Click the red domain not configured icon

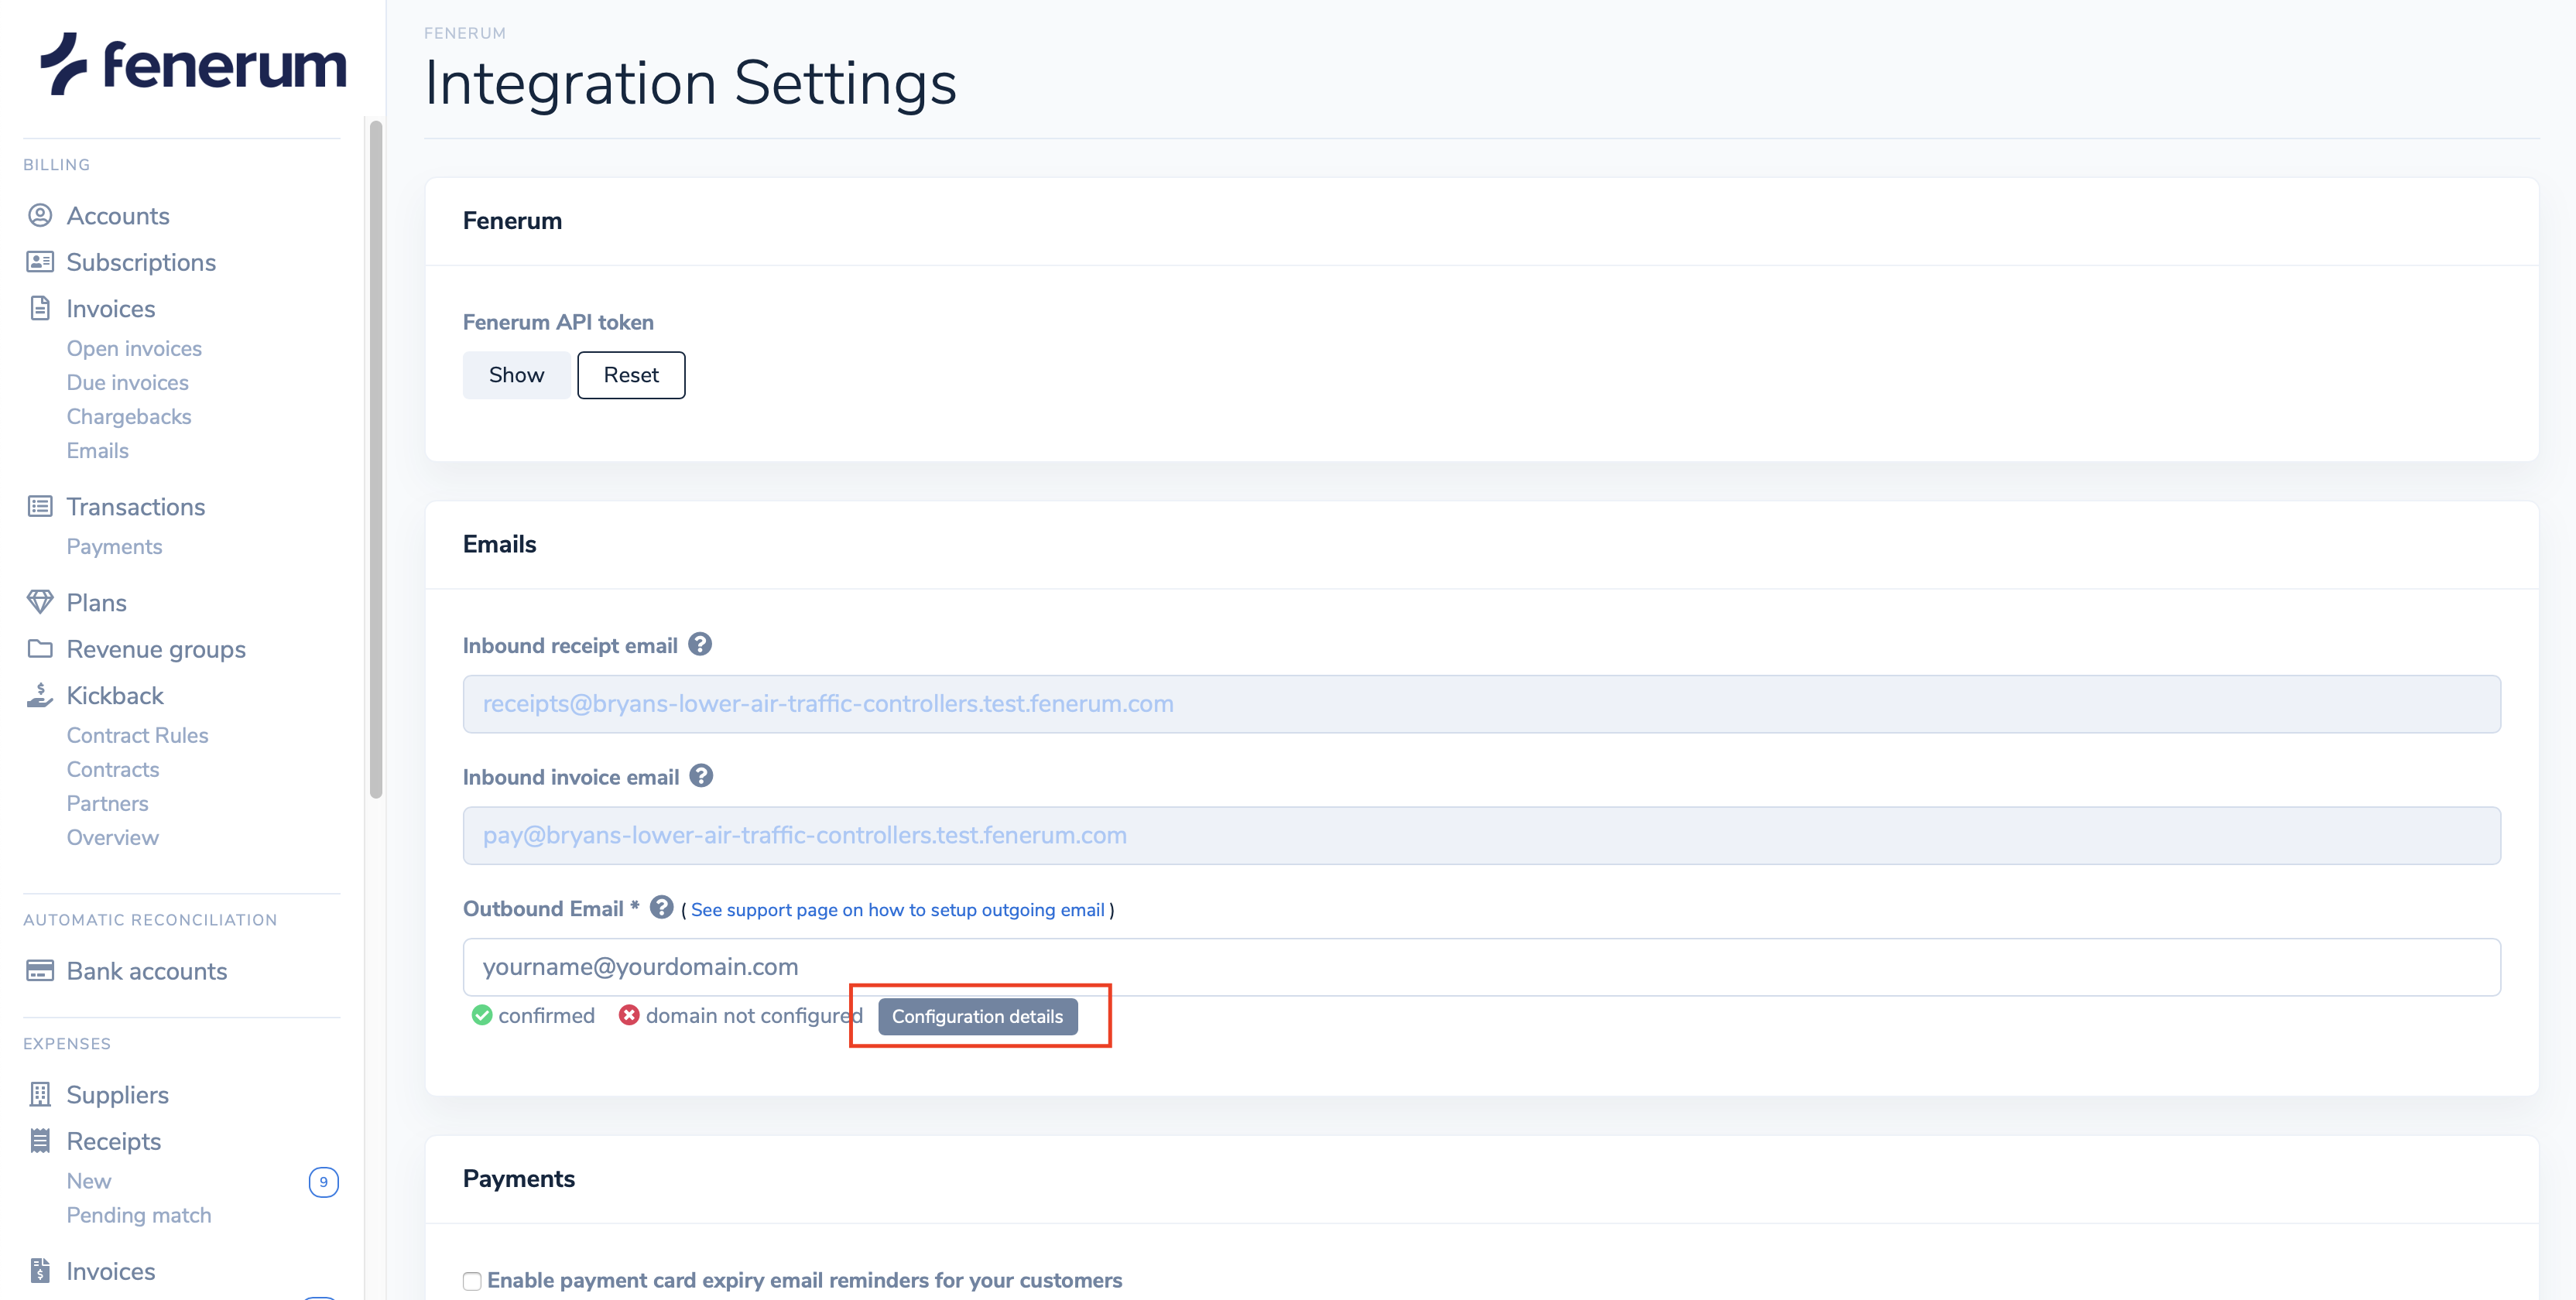(x=629, y=1016)
